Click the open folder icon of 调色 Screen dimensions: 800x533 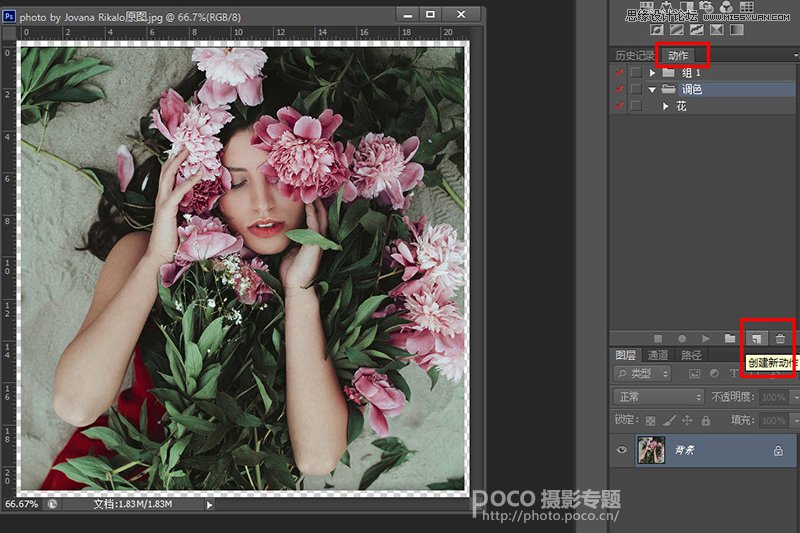pos(668,89)
